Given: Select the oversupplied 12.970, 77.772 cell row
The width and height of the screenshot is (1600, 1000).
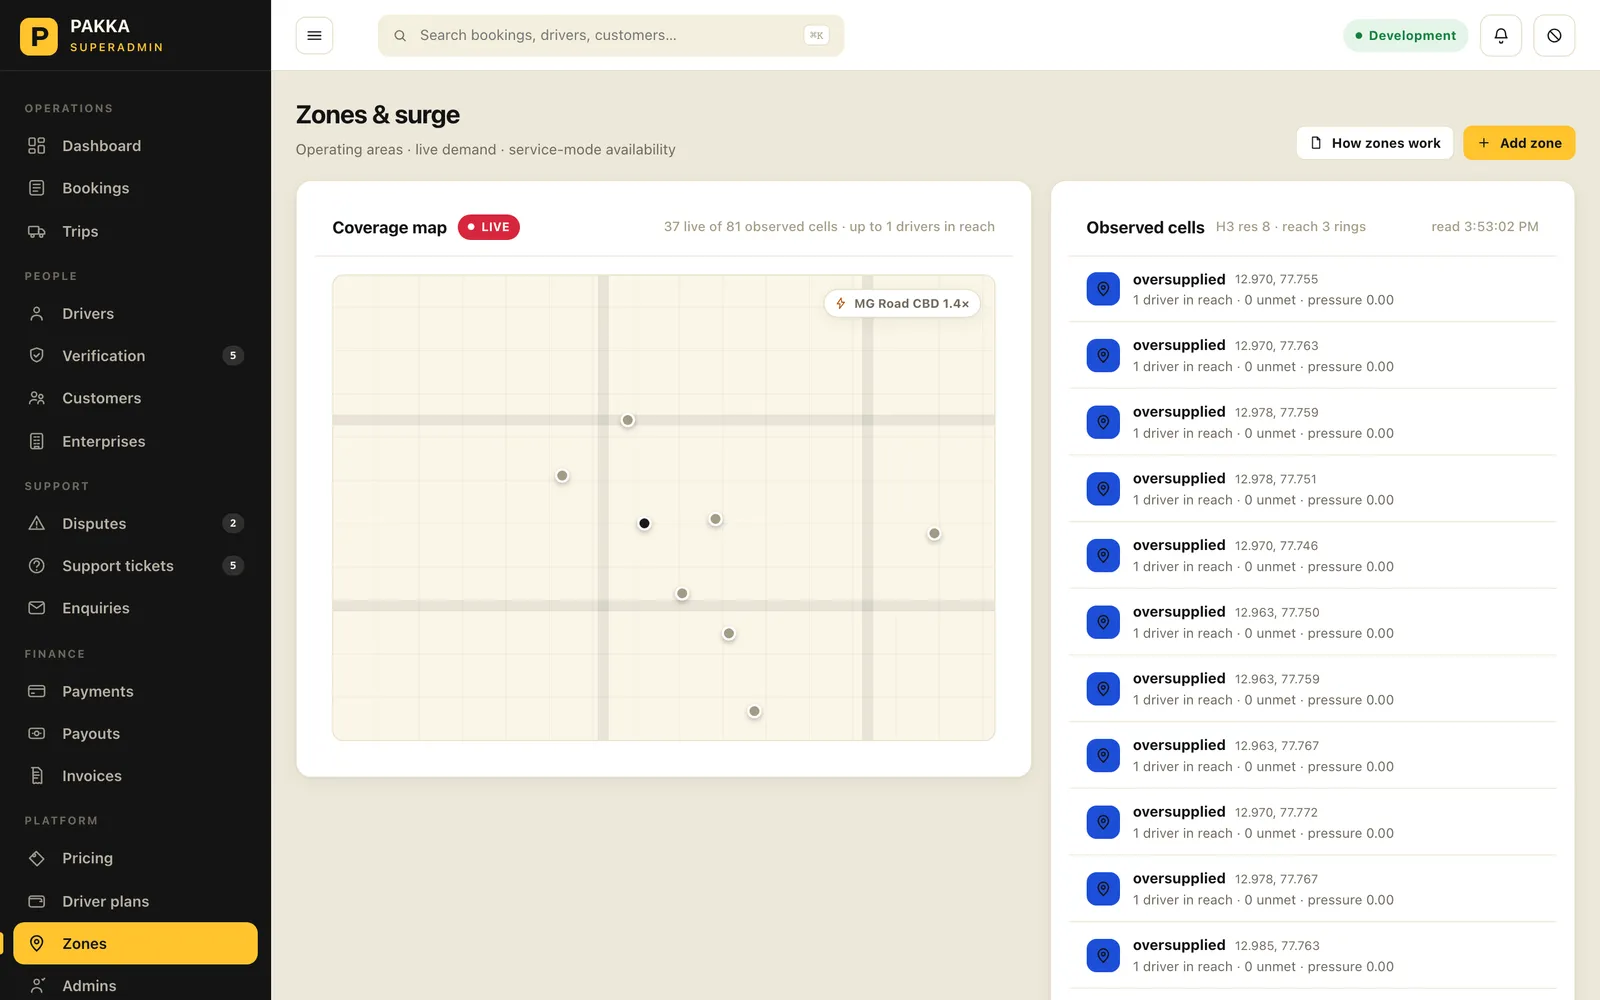Looking at the screenshot, I should point(1312,822).
